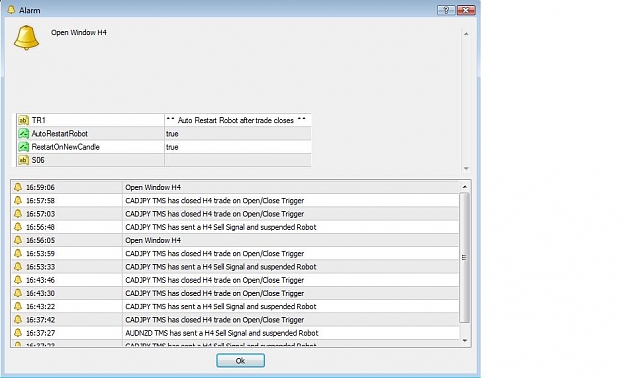The image size is (625, 378).
Task: Click the bell icon on the 16:53:59 row
Action: 18,253
